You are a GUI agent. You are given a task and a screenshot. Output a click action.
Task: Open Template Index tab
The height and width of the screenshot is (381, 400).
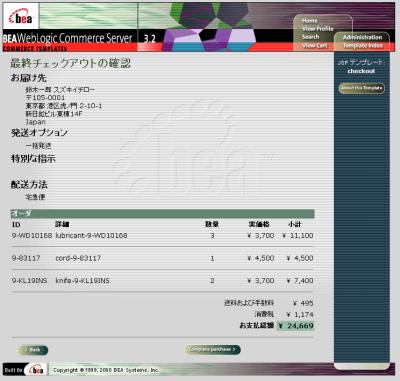coord(363,45)
